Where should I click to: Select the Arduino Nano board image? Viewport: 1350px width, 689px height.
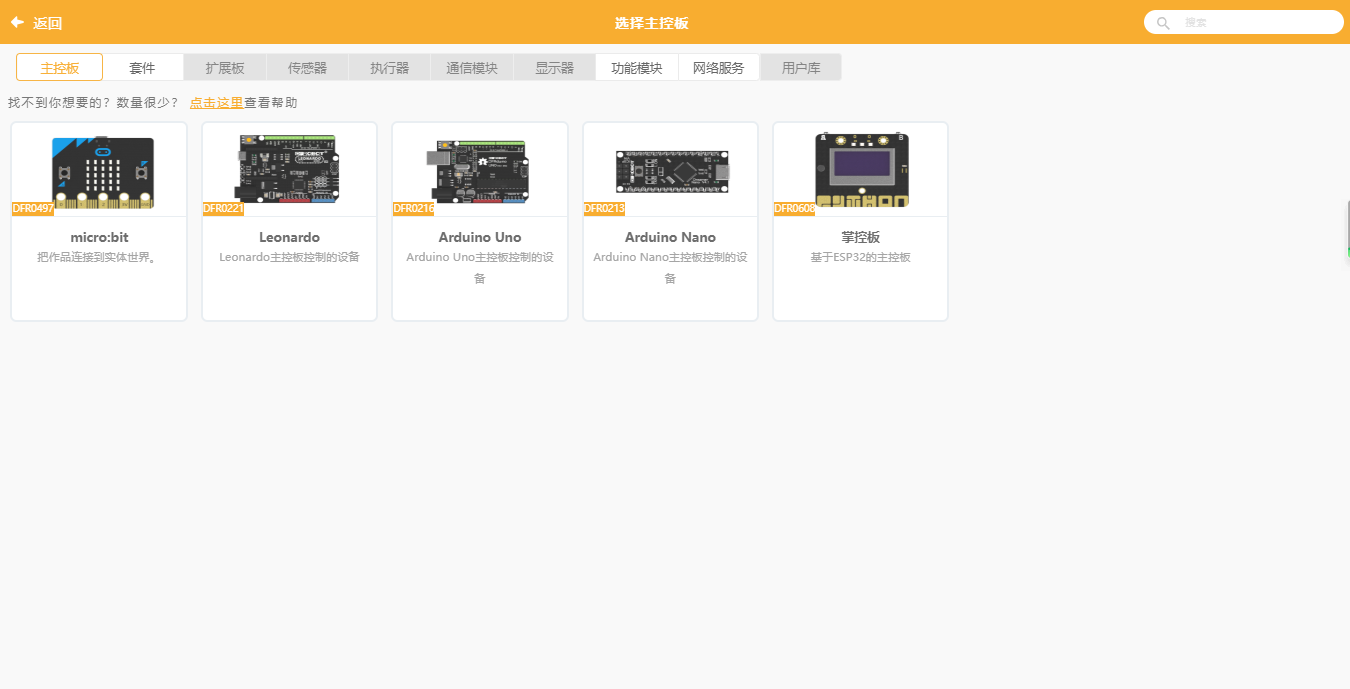(x=672, y=171)
